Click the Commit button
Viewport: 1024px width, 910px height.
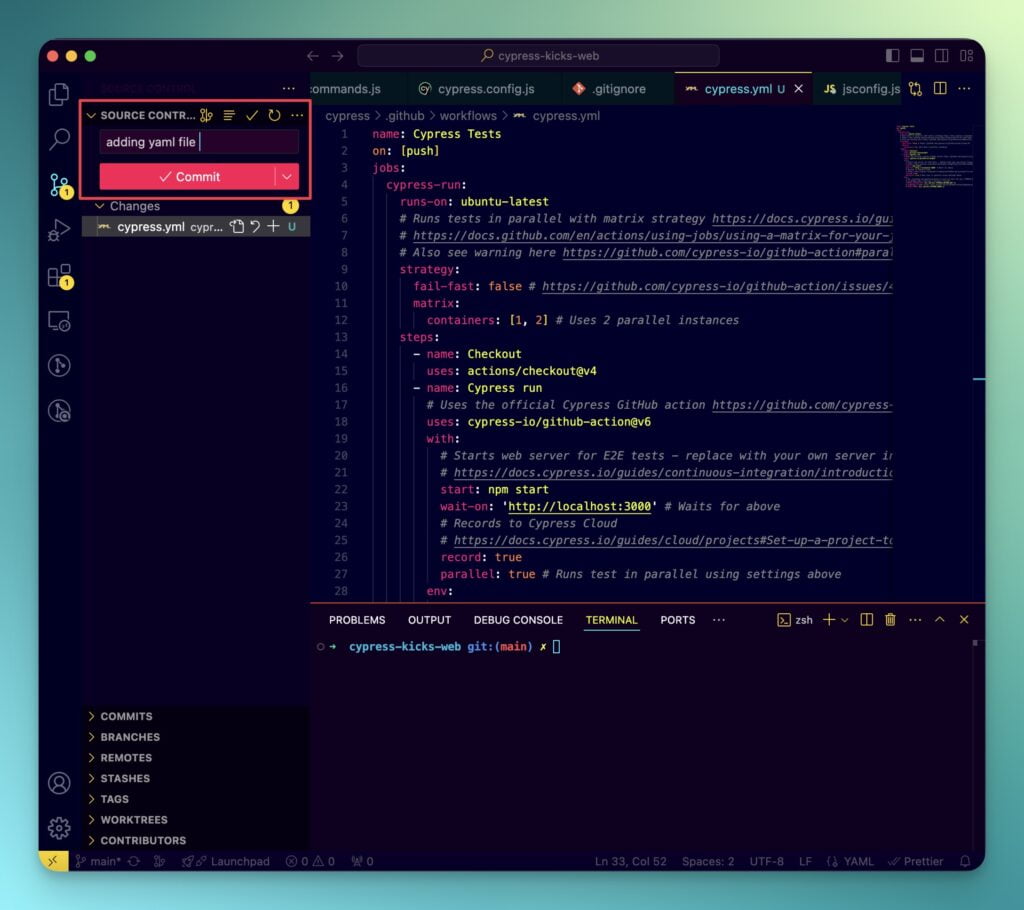(x=187, y=176)
